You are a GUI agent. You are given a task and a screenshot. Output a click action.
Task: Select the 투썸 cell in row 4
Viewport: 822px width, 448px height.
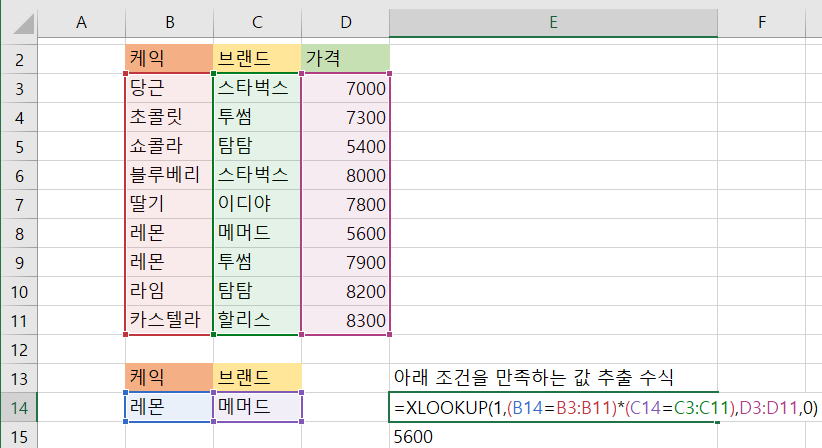pos(257,117)
